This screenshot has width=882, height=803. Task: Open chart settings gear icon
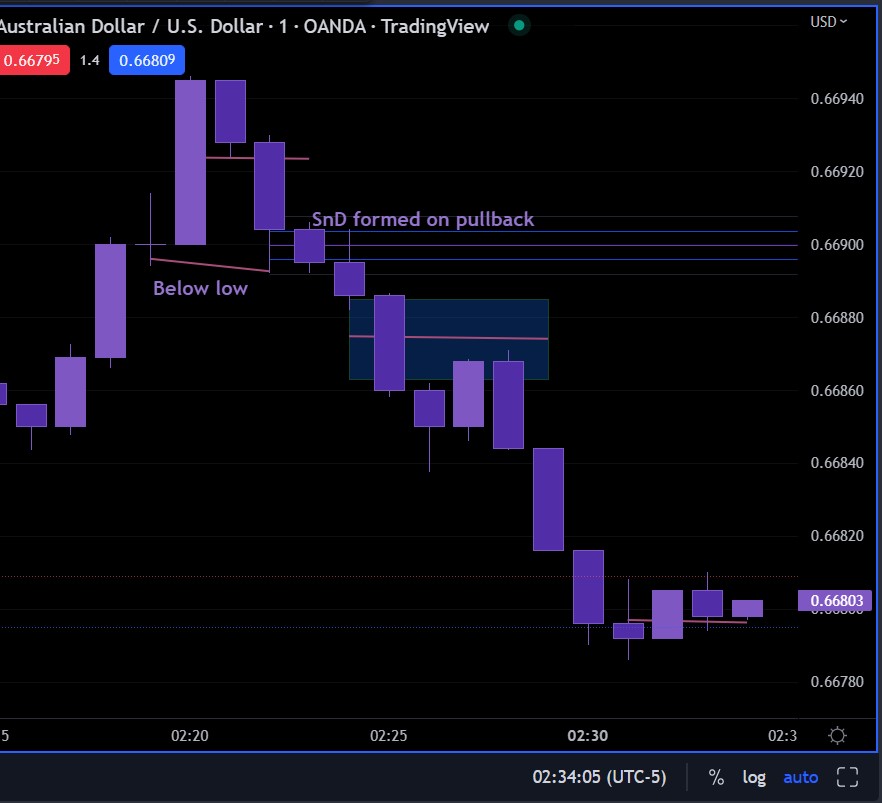[x=837, y=736]
